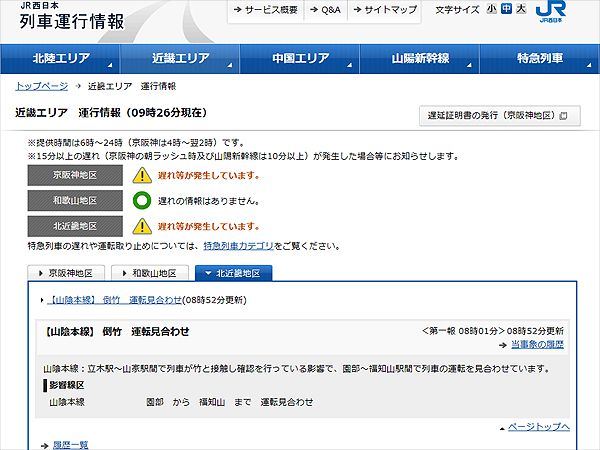Click 北近畿地区 遅れ等が発生しています message
Image resolution: width=600 pixels, height=450 pixels.
pyautogui.click(x=209, y=227)
